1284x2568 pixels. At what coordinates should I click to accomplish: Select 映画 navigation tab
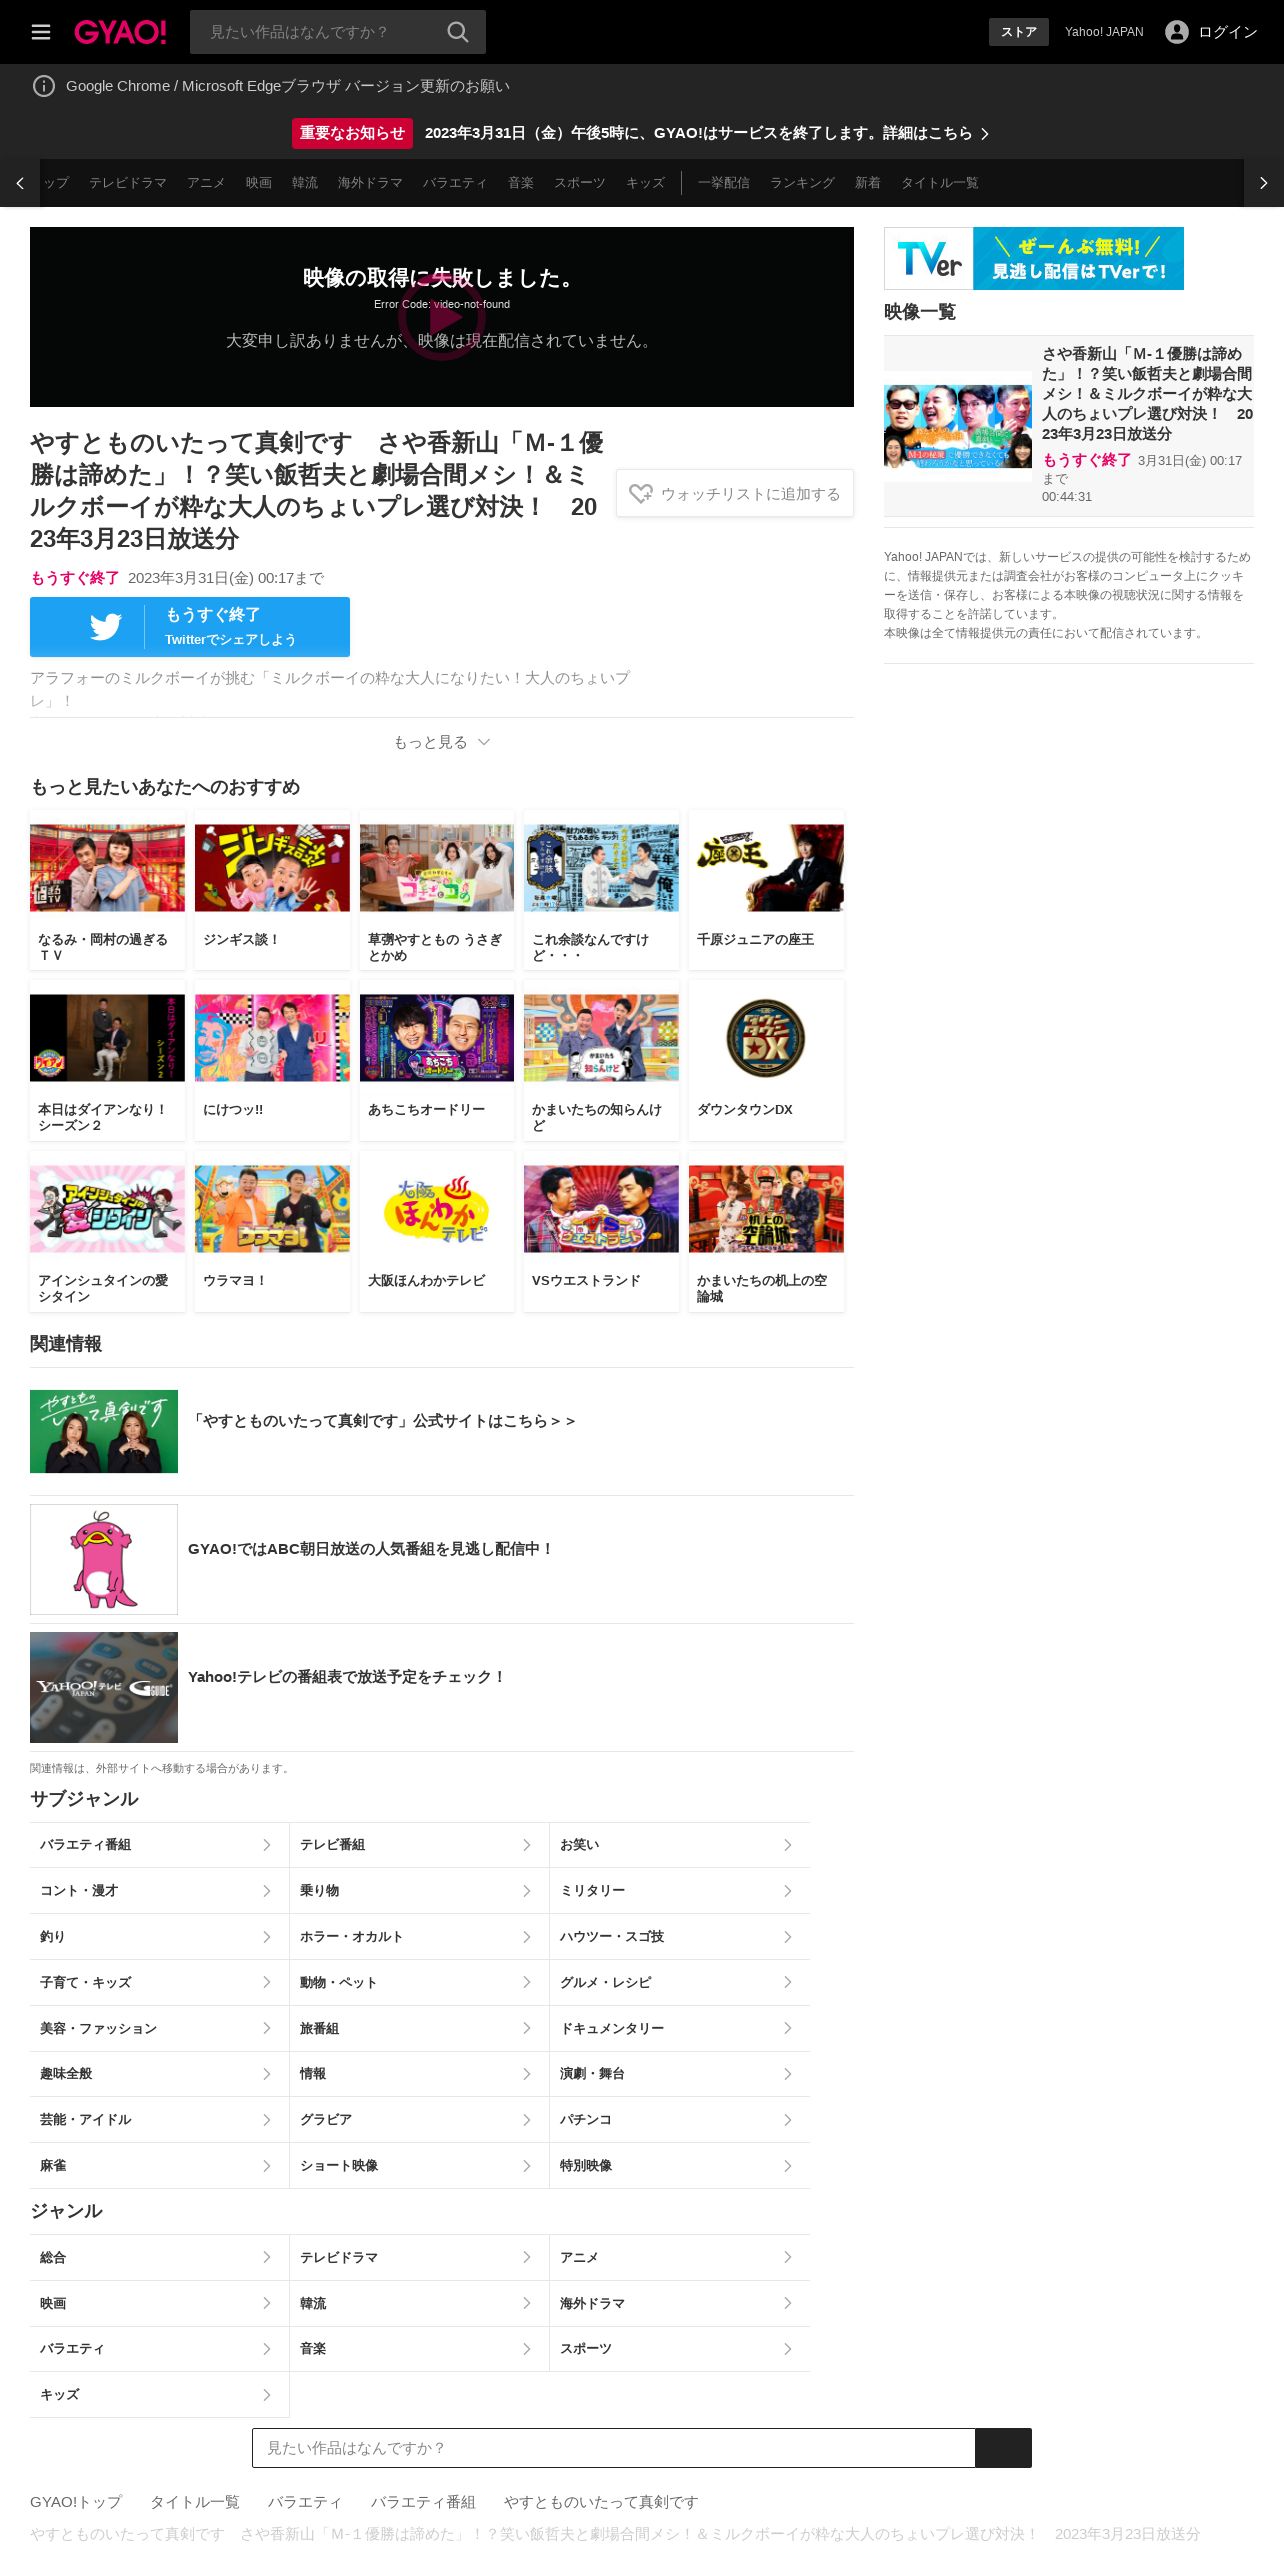(x=259, y=183)
